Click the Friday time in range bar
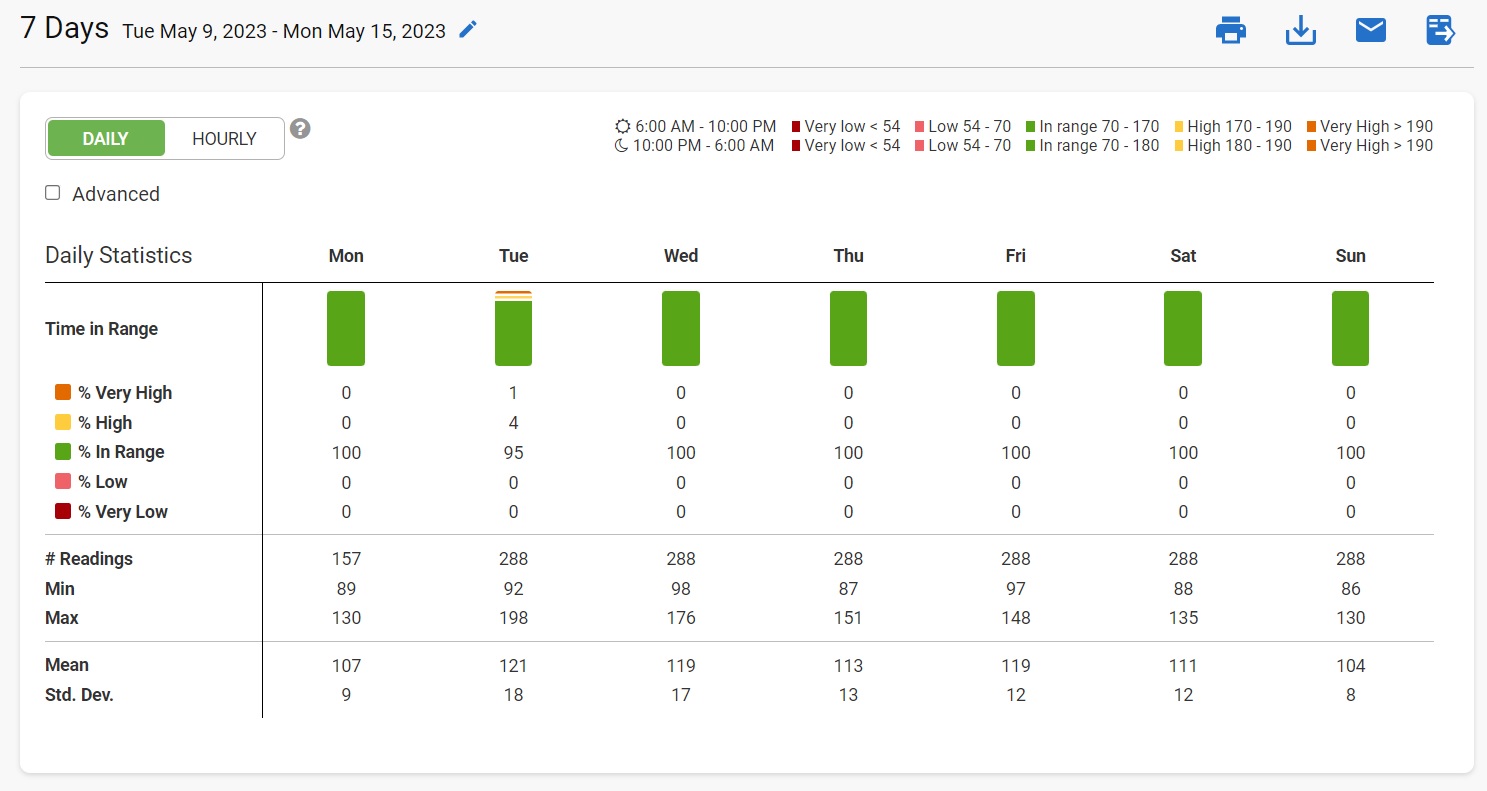This screenshot has width=1487, height=791. click(1016, 329)
